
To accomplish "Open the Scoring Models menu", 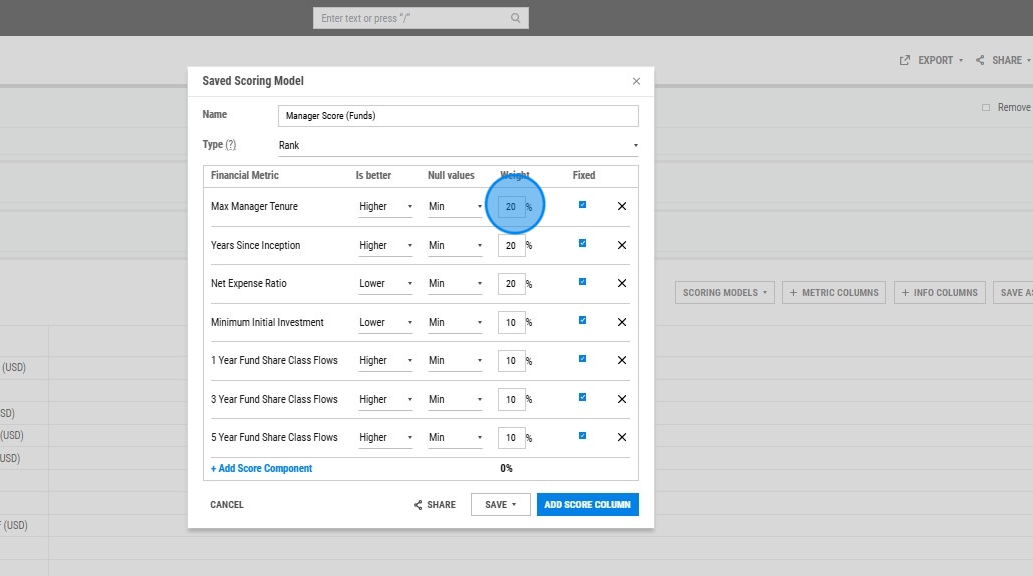I will 725,293.
